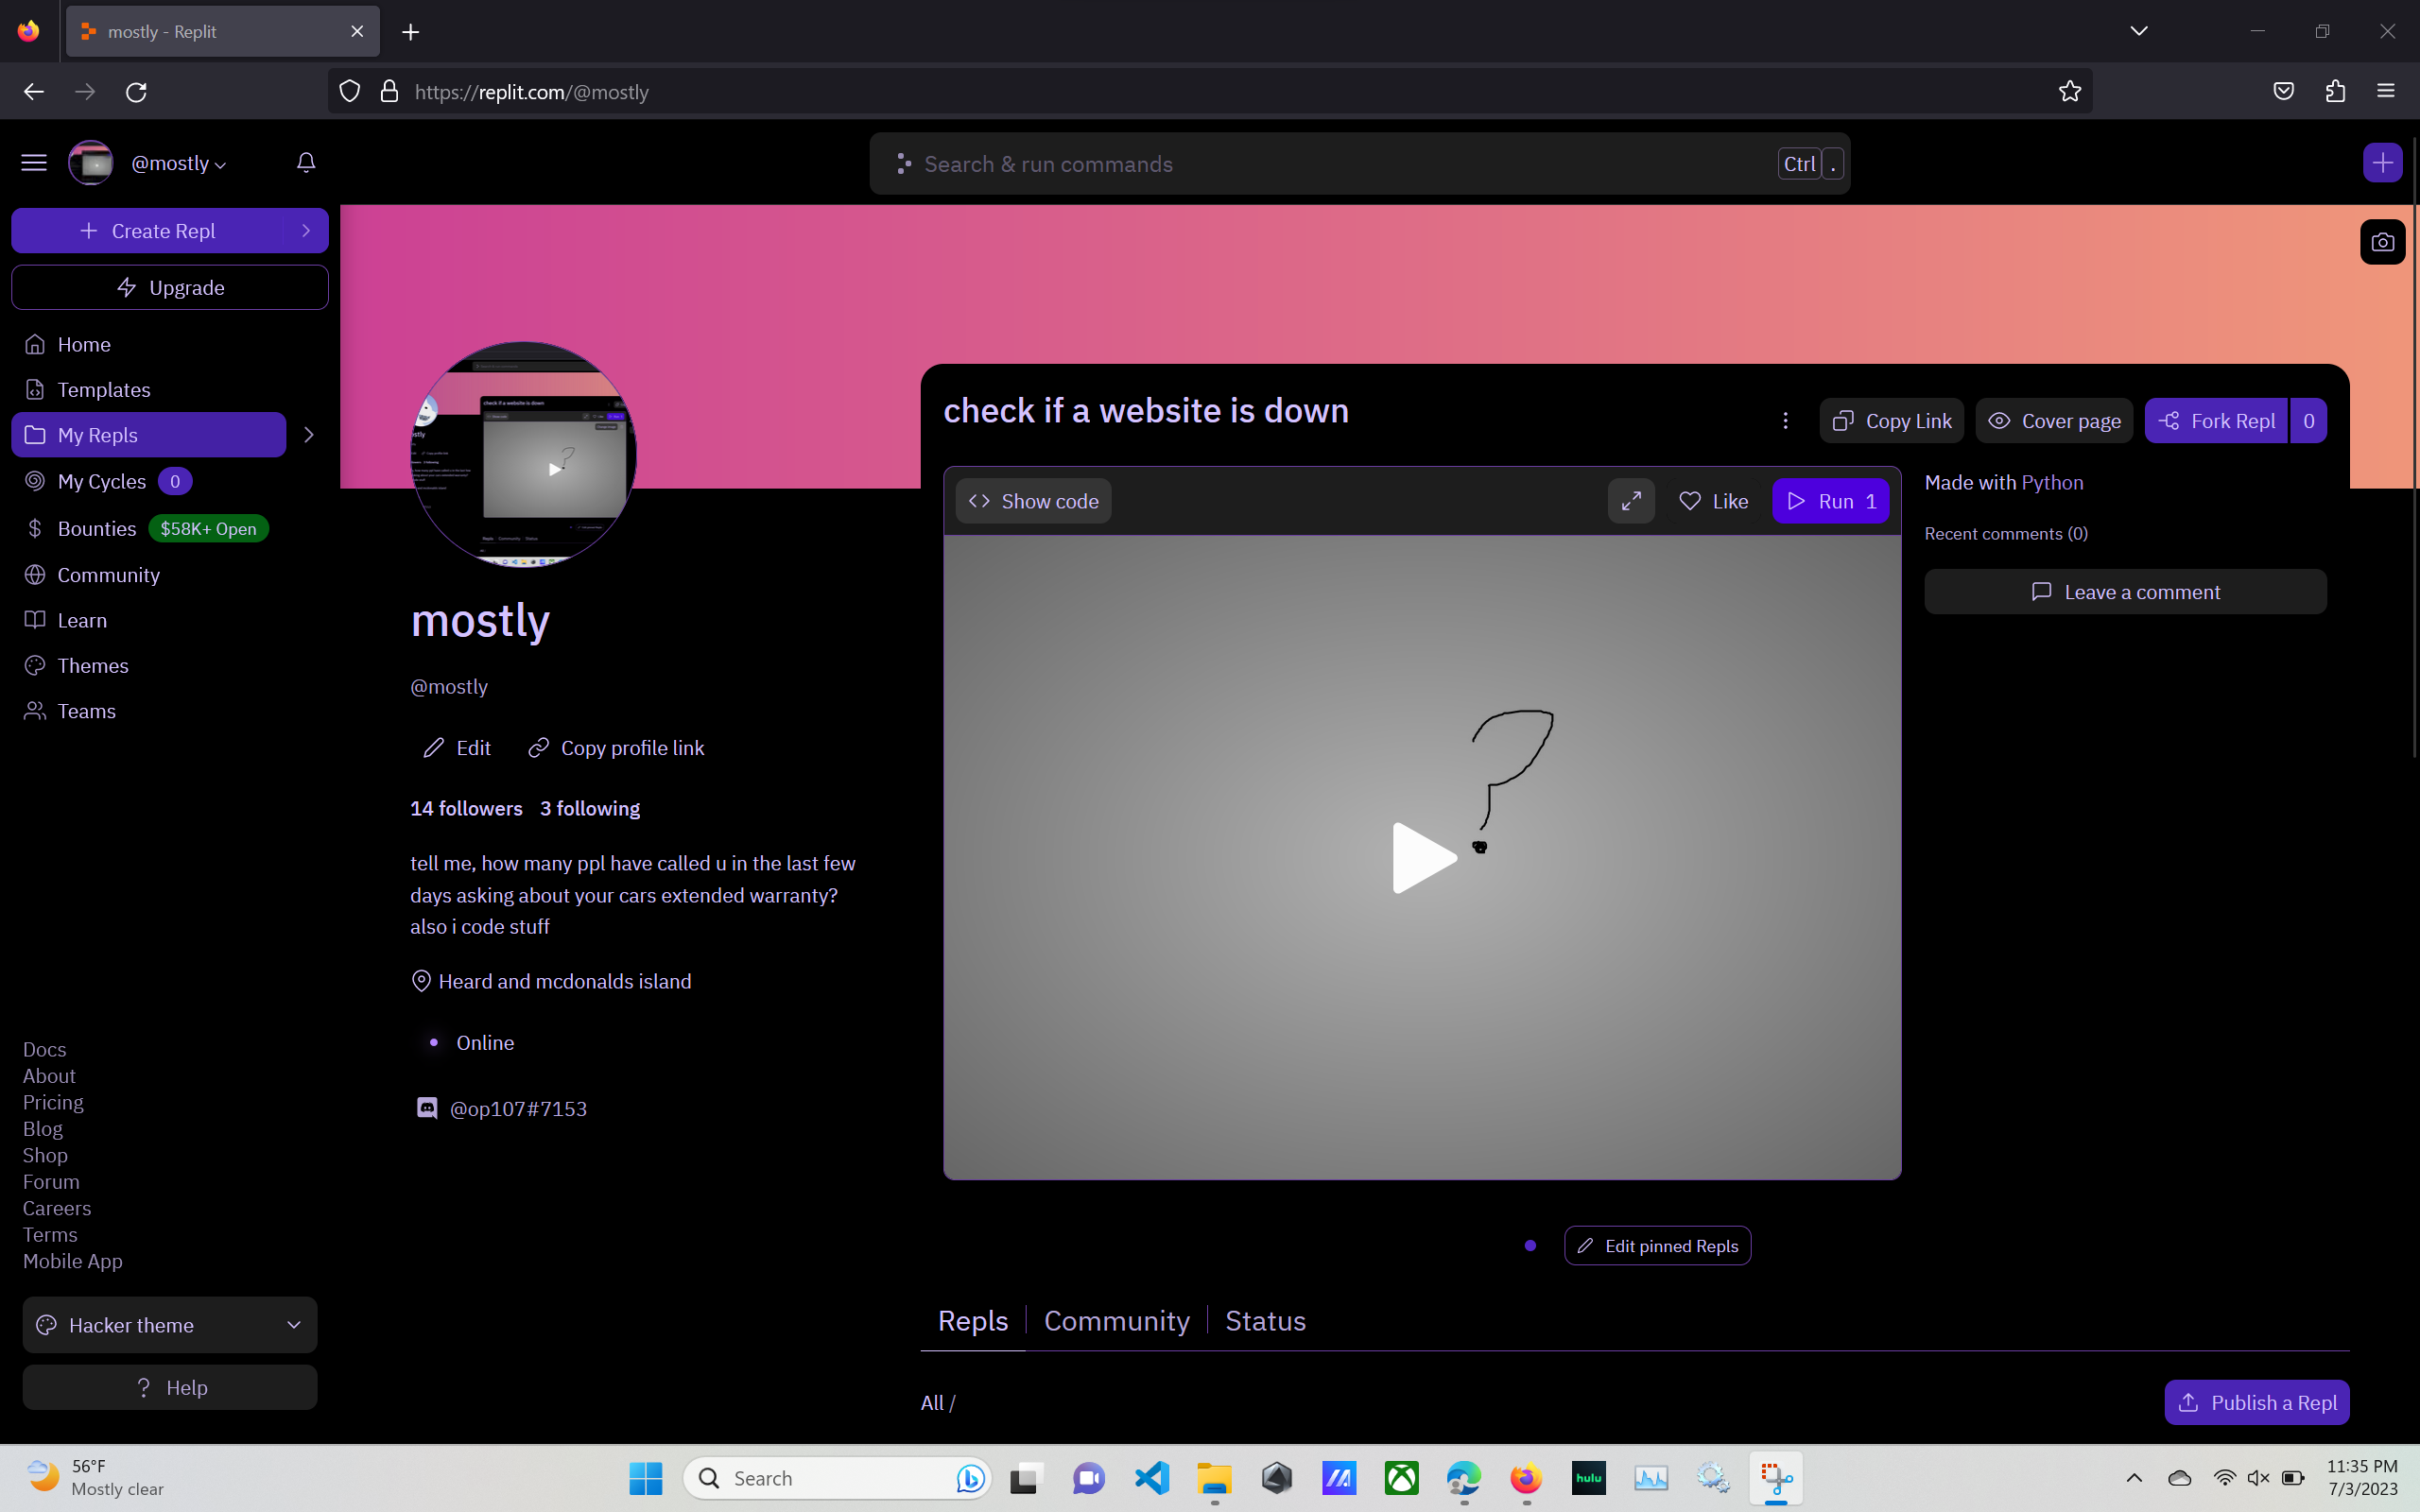Play the Repl preview
Viewport: 2420px width, 1512px height.
pos(1423,858)
